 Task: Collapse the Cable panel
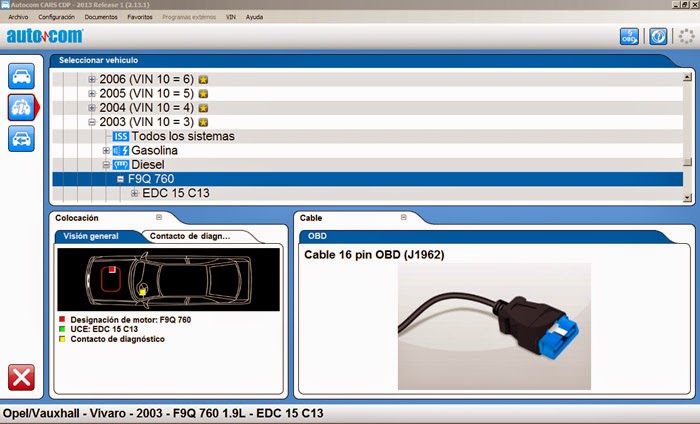coord(404,217)
